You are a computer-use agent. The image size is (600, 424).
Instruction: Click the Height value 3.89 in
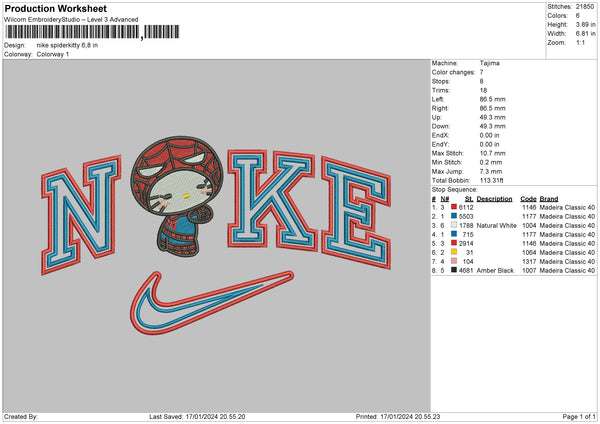[x=585, y=24]
